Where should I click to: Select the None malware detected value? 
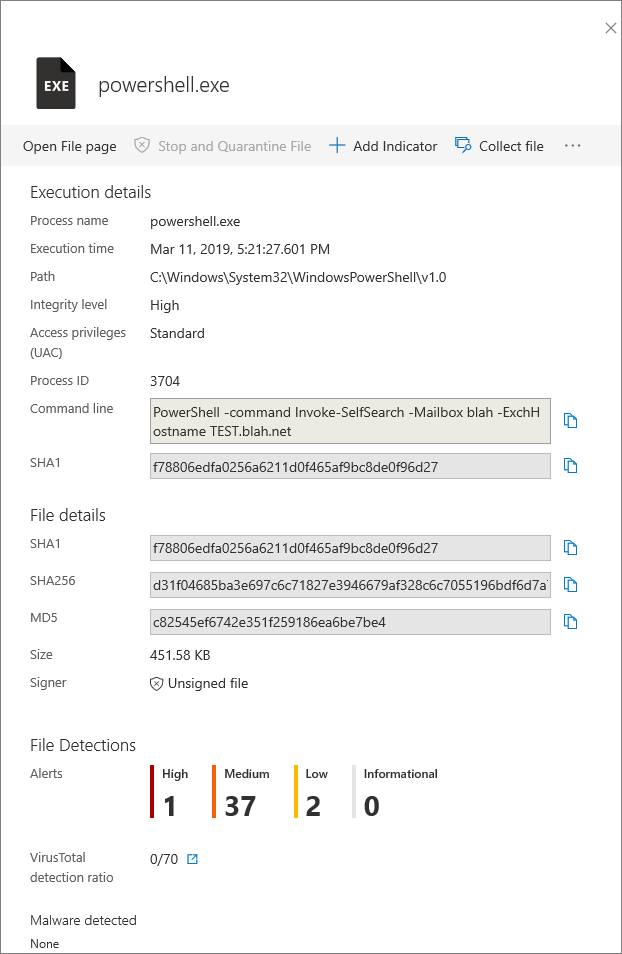click(x=44, y=944)
